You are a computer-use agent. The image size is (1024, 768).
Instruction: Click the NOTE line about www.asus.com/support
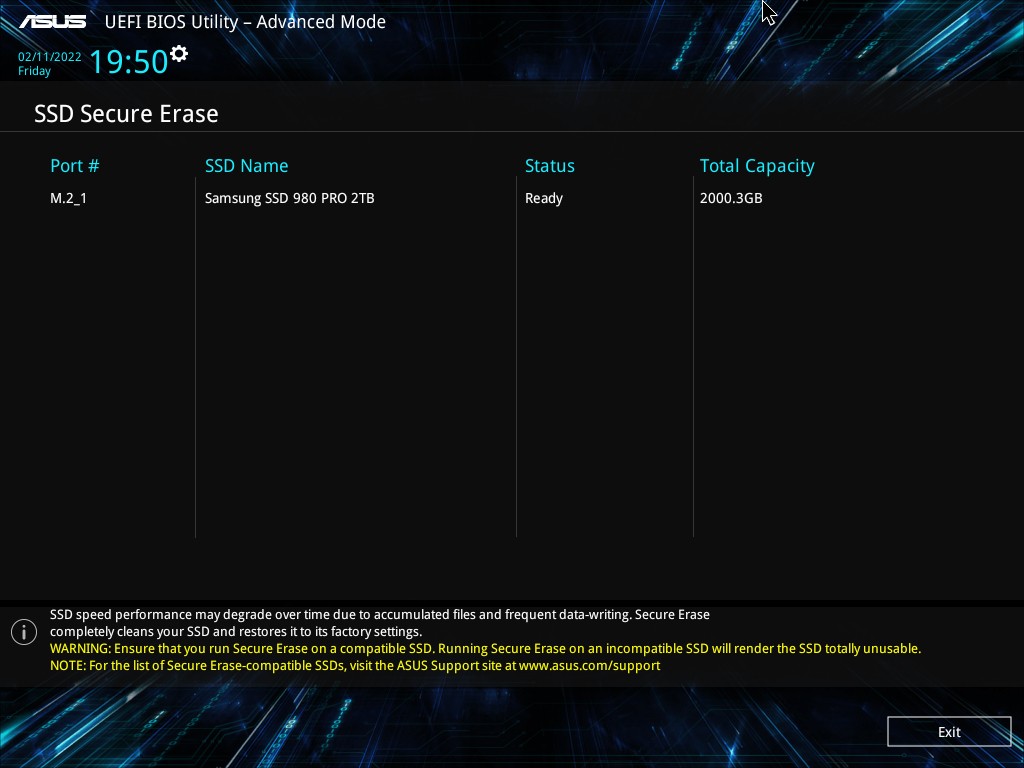(x=355, y=665)
